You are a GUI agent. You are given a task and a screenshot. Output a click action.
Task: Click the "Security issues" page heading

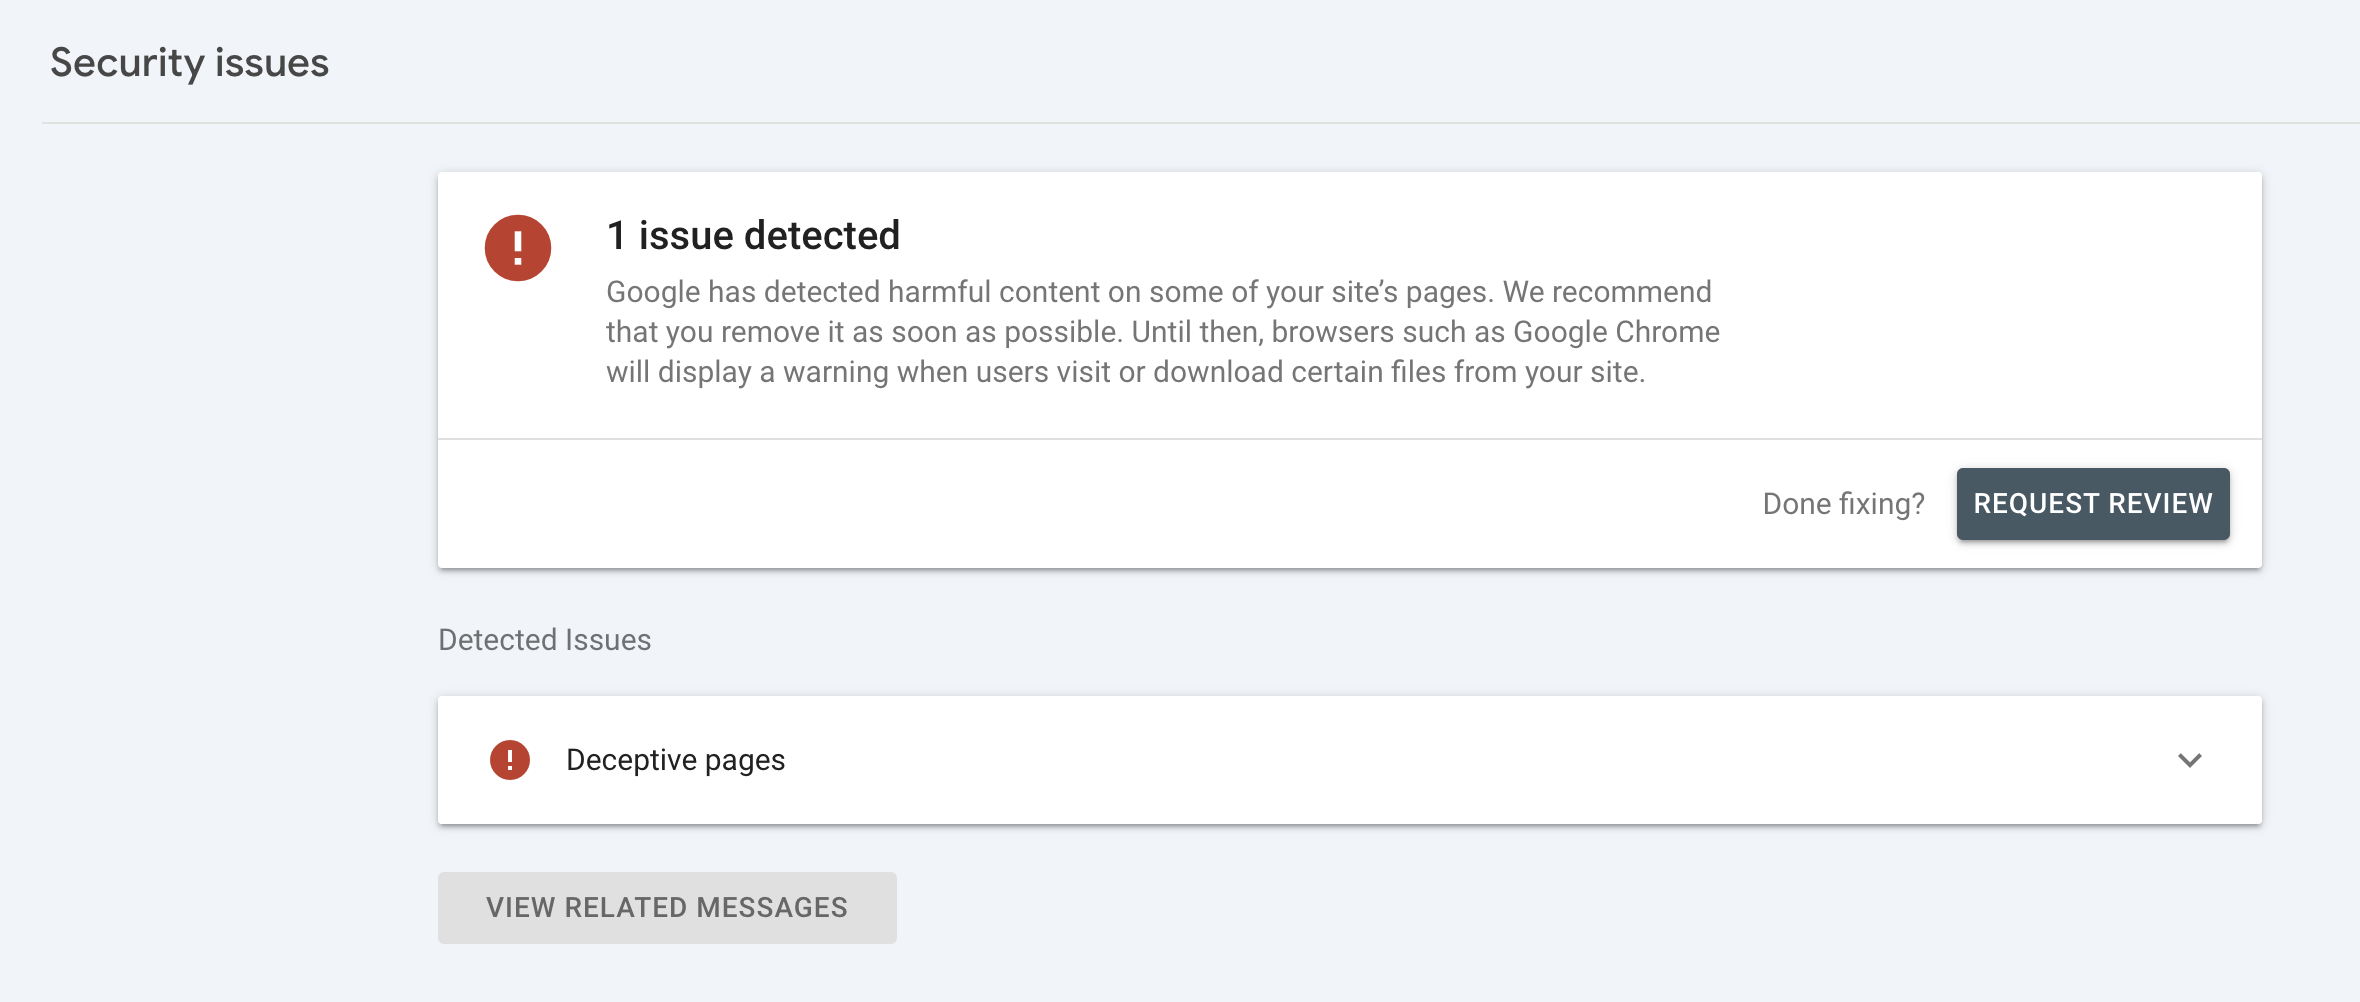189,62
